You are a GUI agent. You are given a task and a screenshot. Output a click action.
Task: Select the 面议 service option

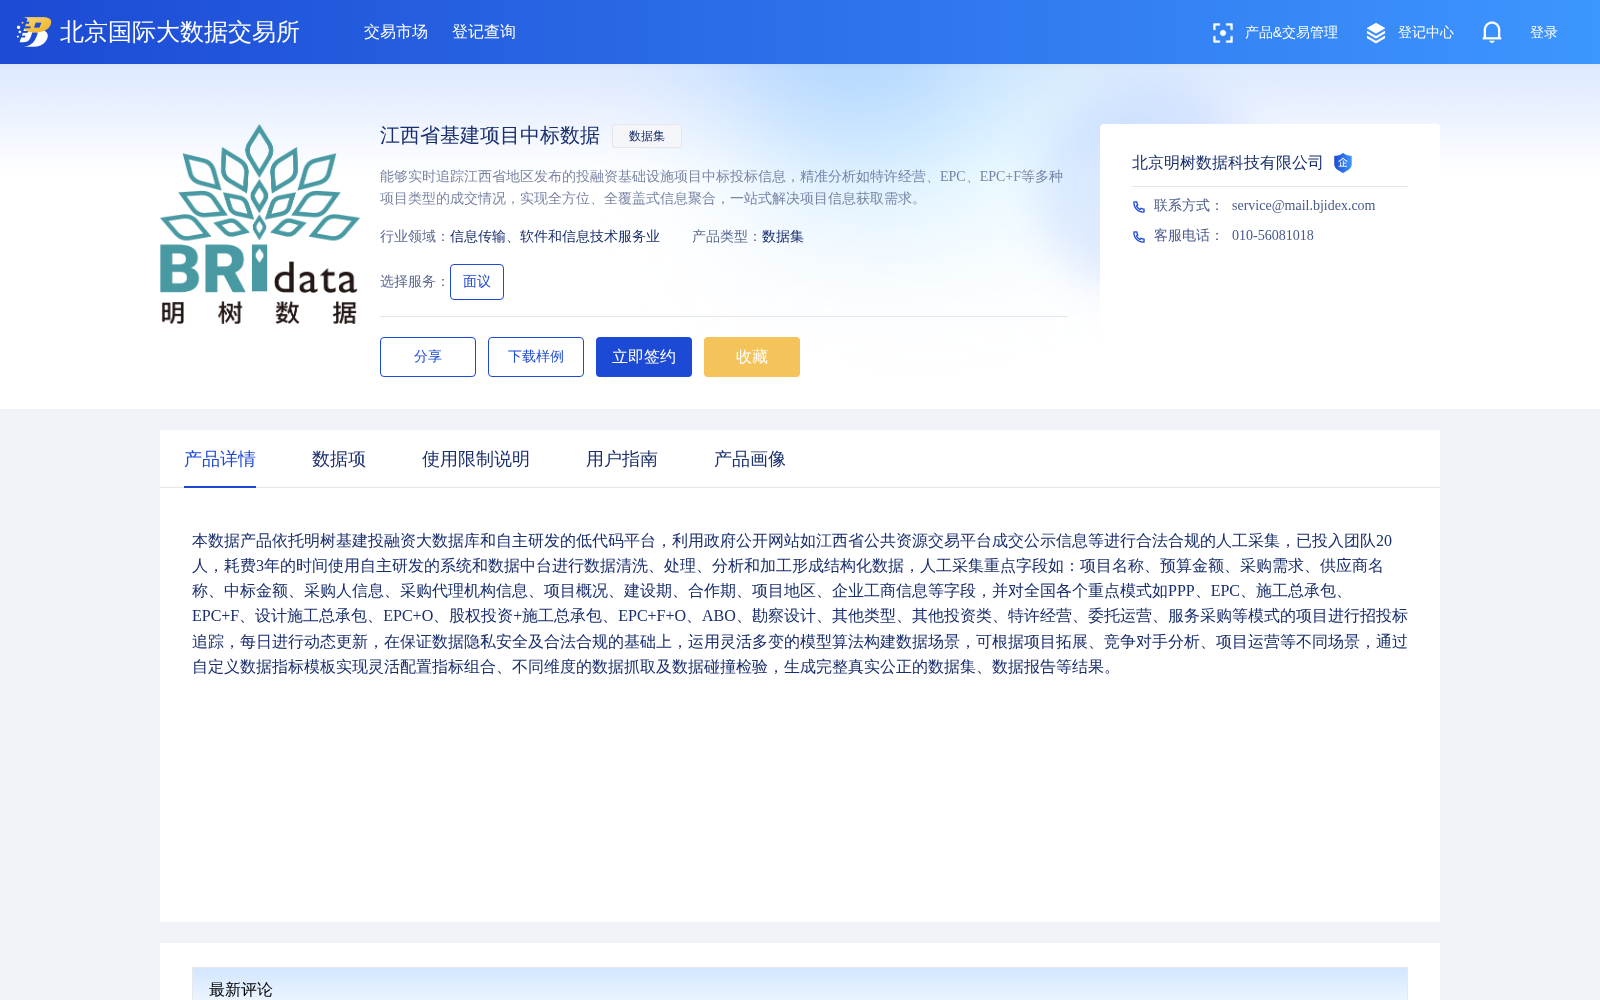[477, 282]
